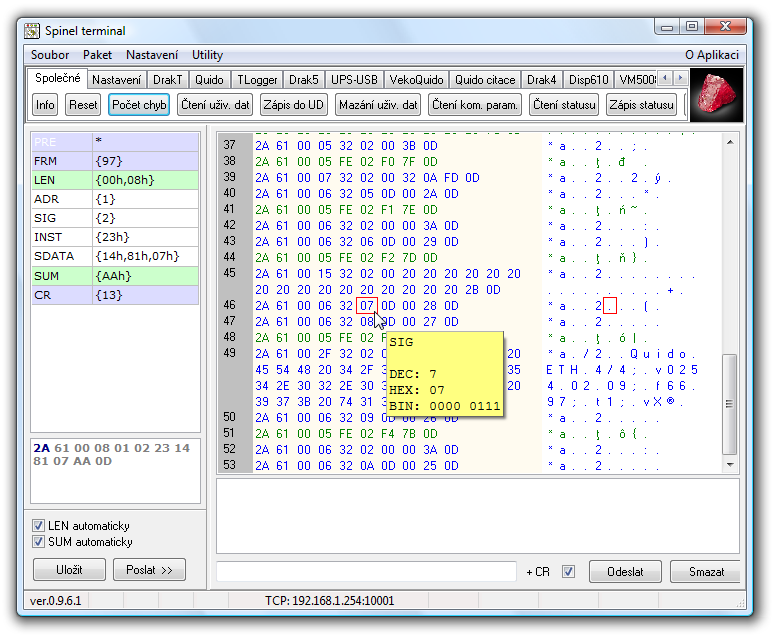Click the Čtení statusu button
The width and height of the screenshot is (776, 639).
(564, 105)
